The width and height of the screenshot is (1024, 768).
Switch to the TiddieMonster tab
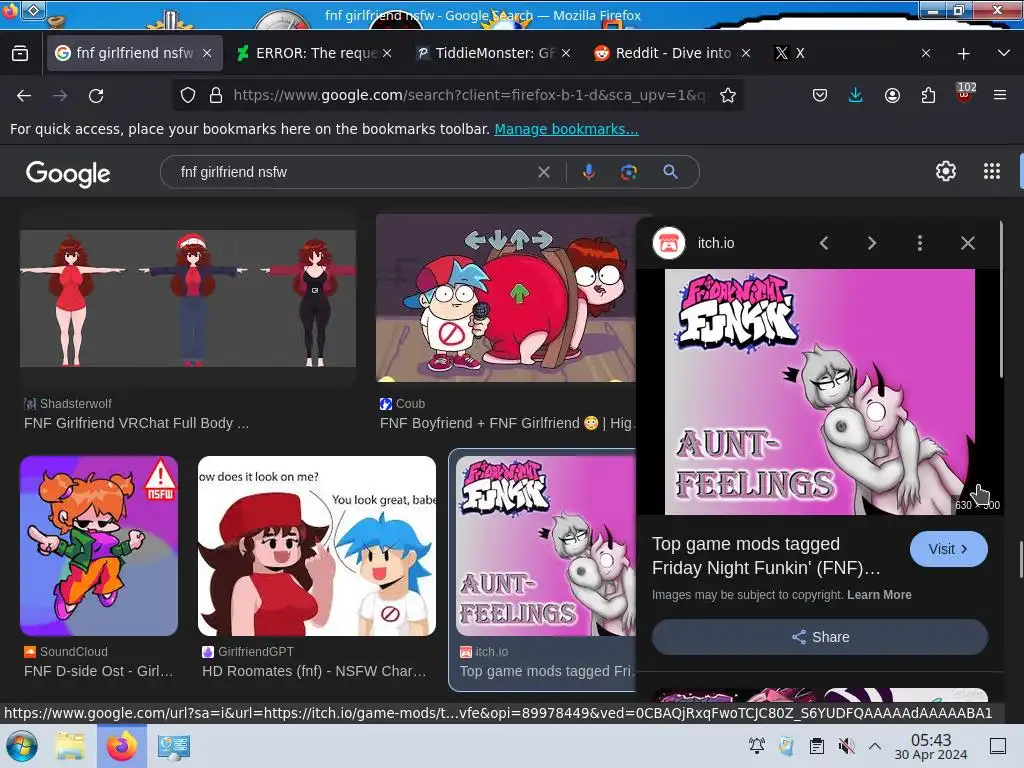[494, 53]
